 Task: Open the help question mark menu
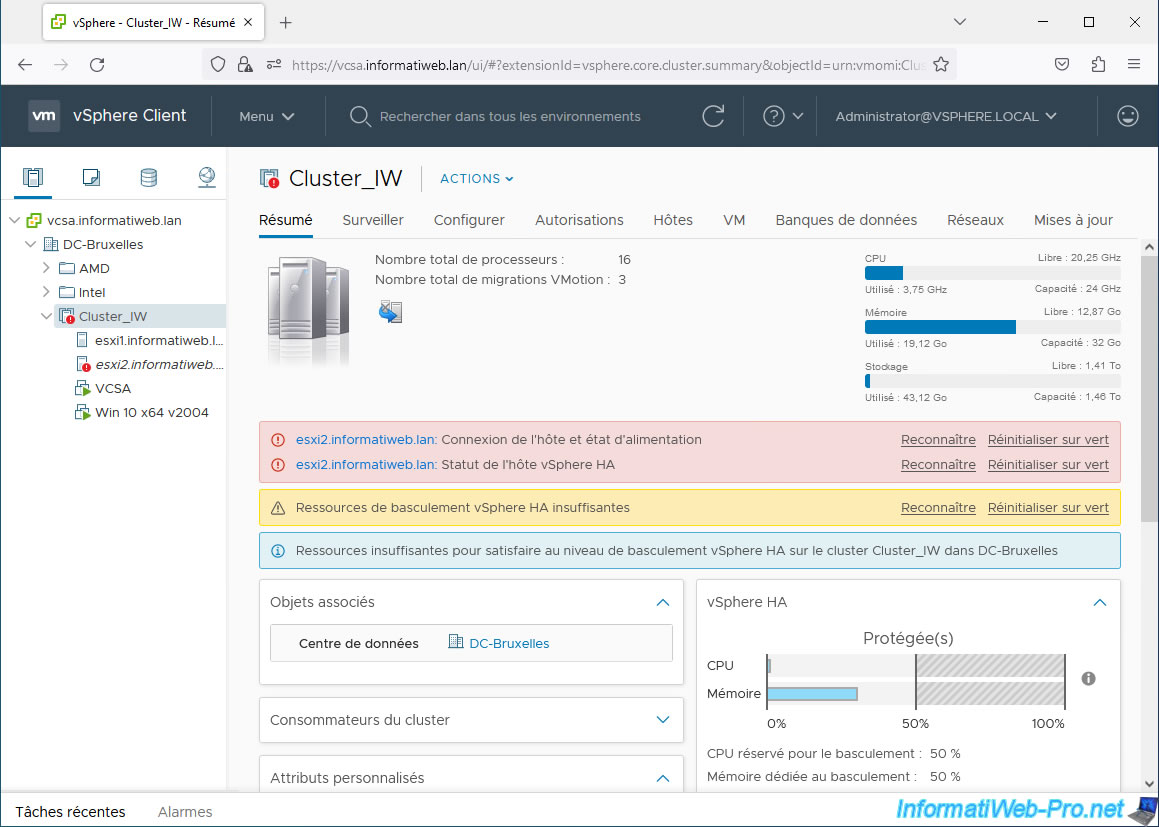(783, 116)
